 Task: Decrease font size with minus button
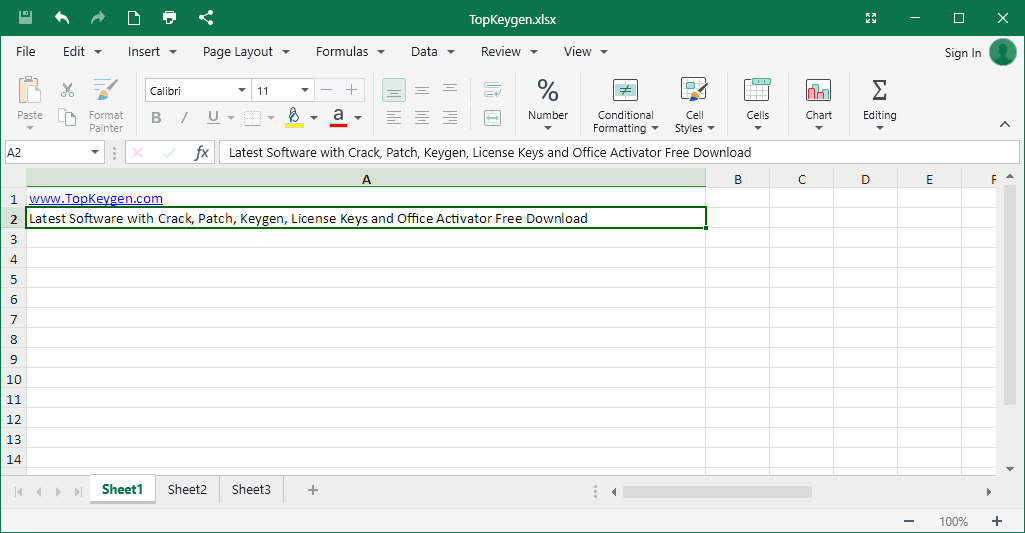click(326, 90)
